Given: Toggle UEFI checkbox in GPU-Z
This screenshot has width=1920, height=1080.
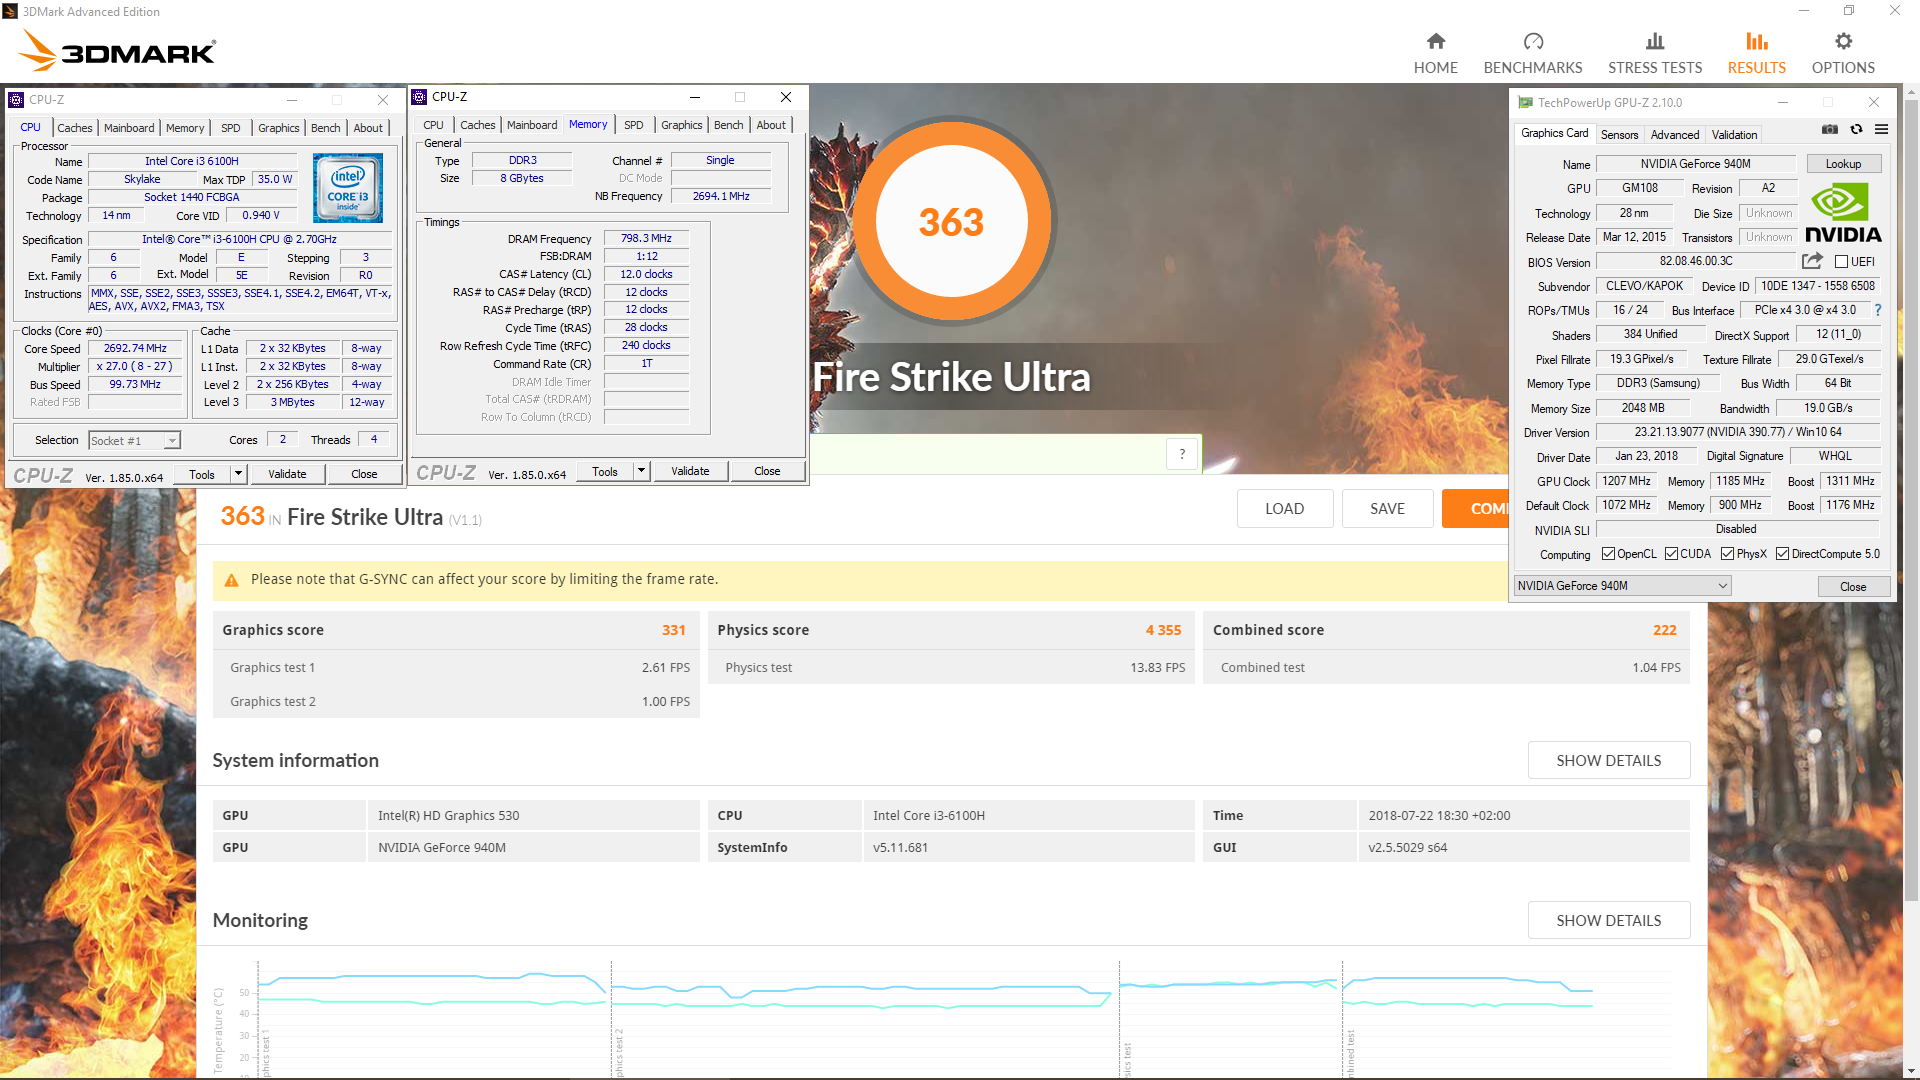Looking at the screenshot, I should click(x=1841, y=262).
